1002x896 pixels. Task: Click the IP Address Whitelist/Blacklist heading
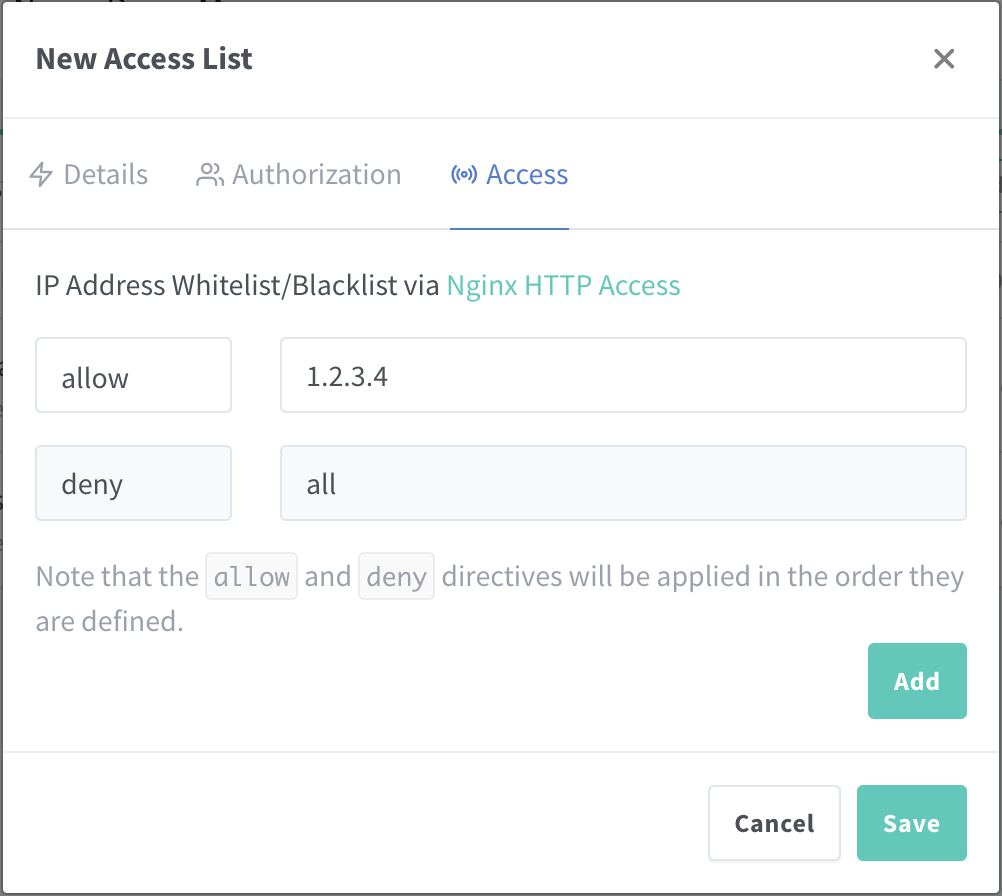[236, 285]
